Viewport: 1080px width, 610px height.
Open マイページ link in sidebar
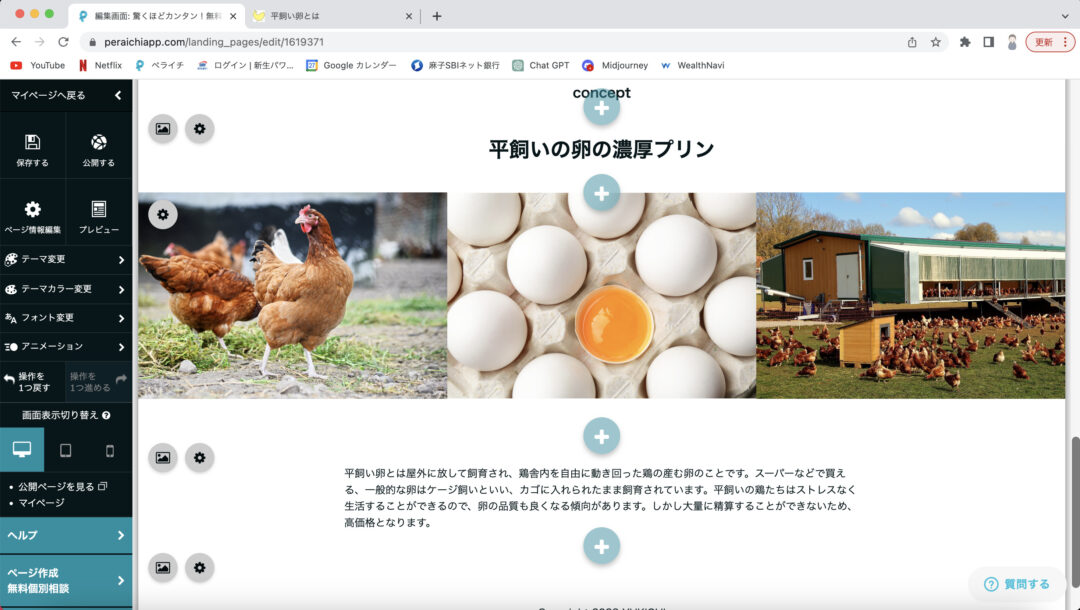(41, 503)
